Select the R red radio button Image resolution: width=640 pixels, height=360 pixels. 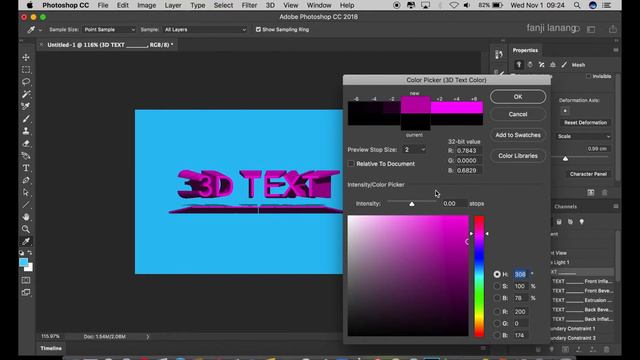pos(497,311)
